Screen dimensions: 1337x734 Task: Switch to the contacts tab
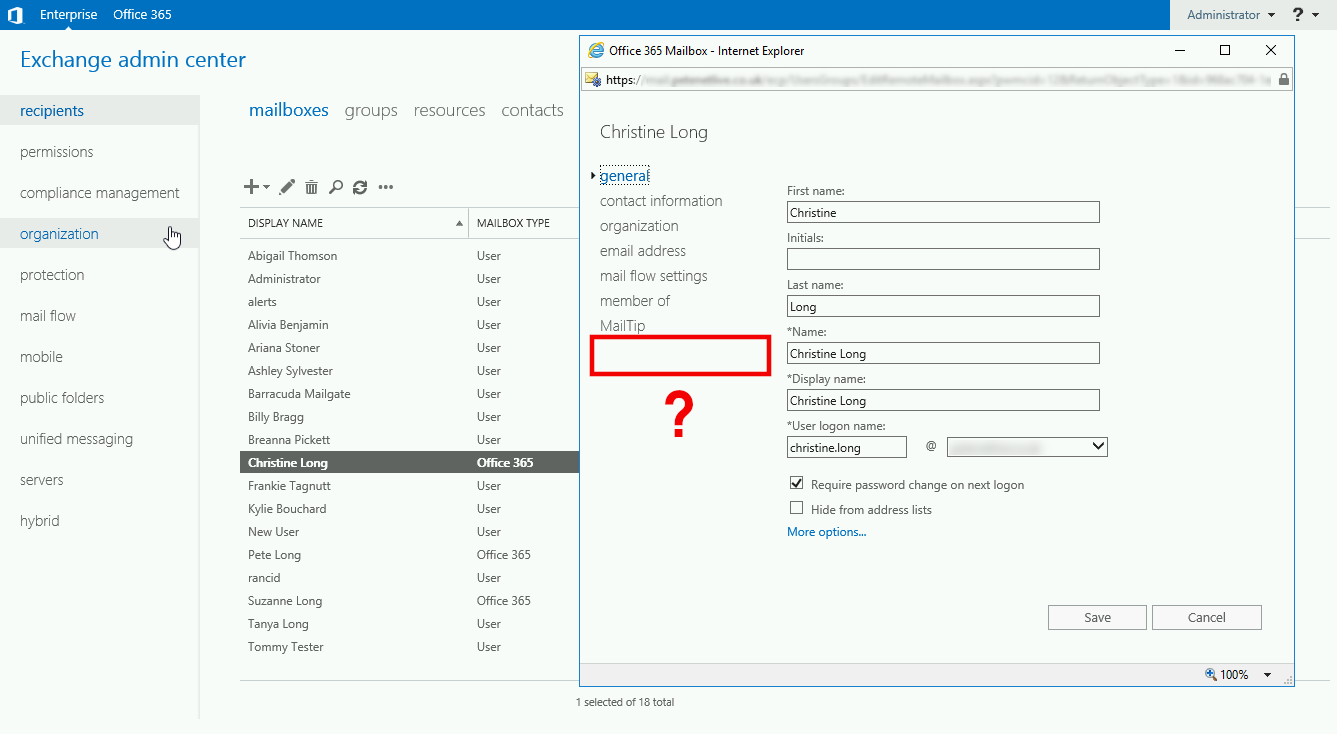(532, 110)
